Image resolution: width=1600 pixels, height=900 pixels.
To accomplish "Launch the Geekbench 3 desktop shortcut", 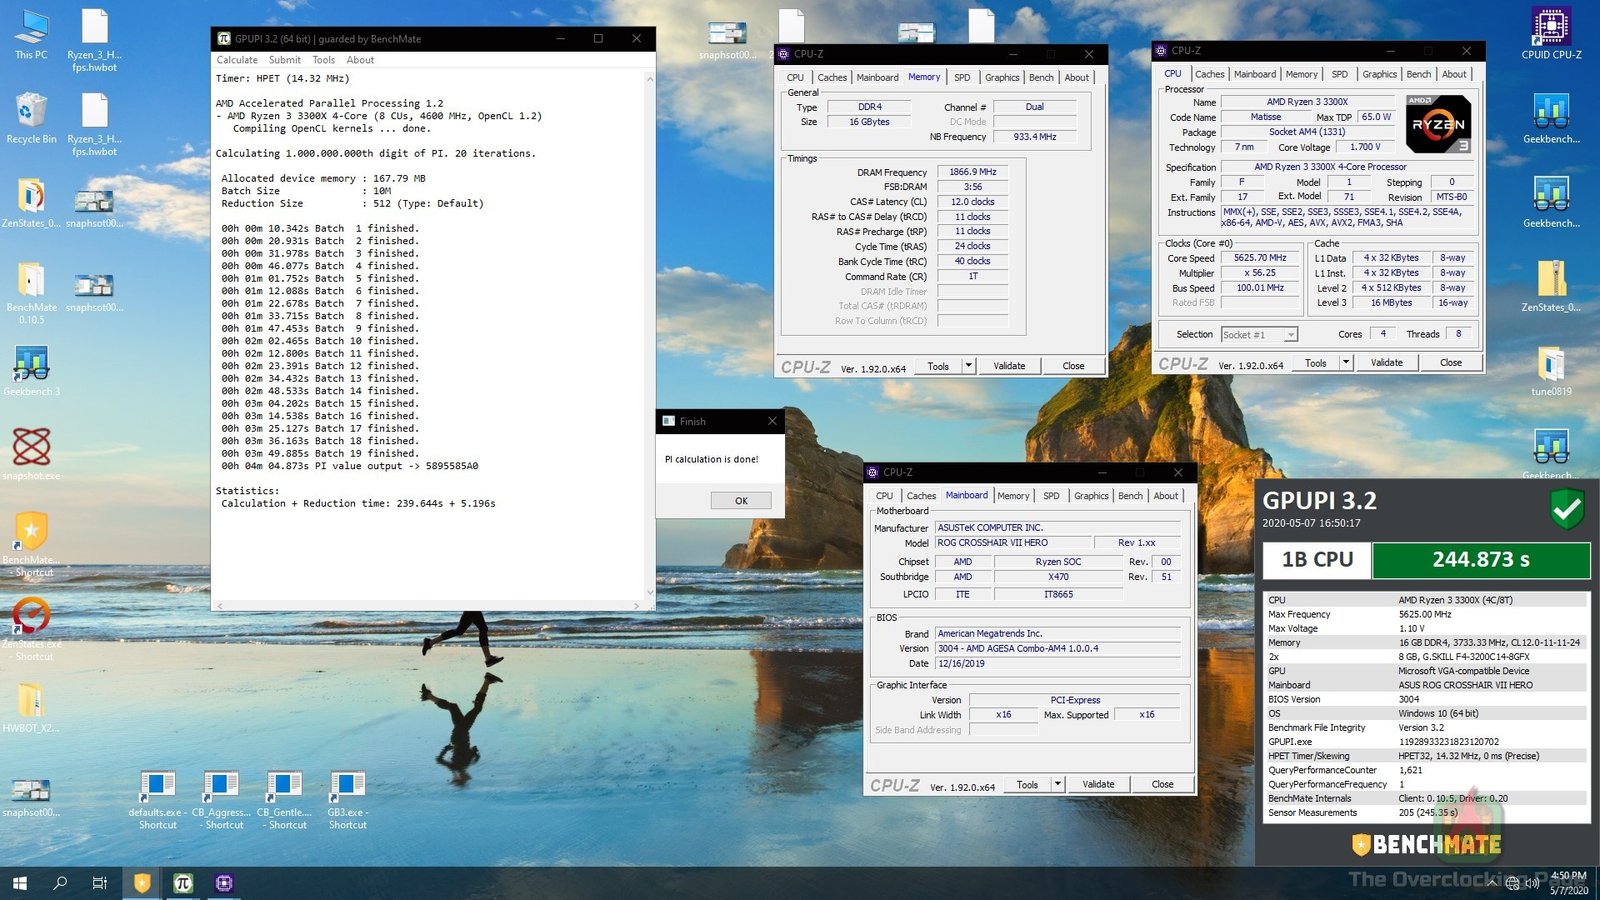I will (31, 366).
